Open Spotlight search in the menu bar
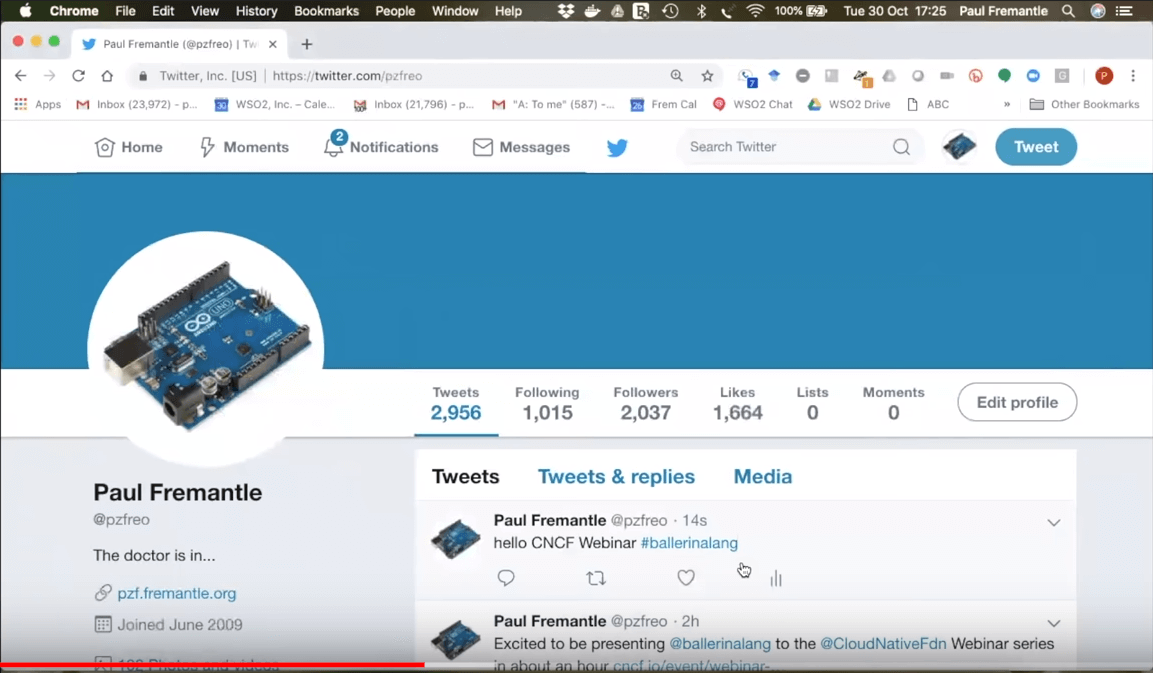 tap(1068, 11)
